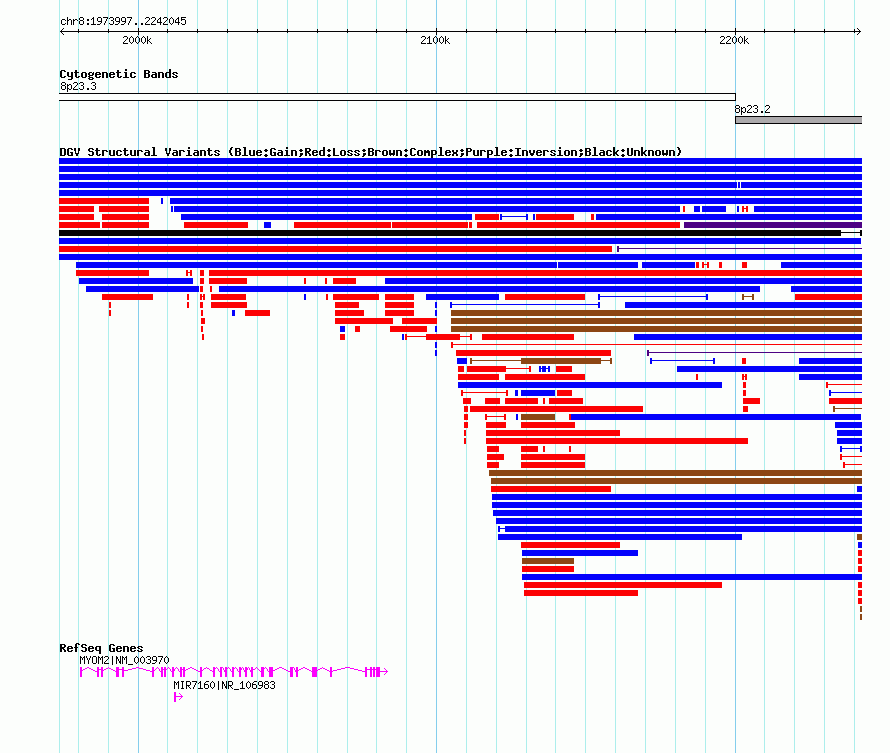Click the ruler's left arrowhead
890x753 pixels.
[62, 32]
